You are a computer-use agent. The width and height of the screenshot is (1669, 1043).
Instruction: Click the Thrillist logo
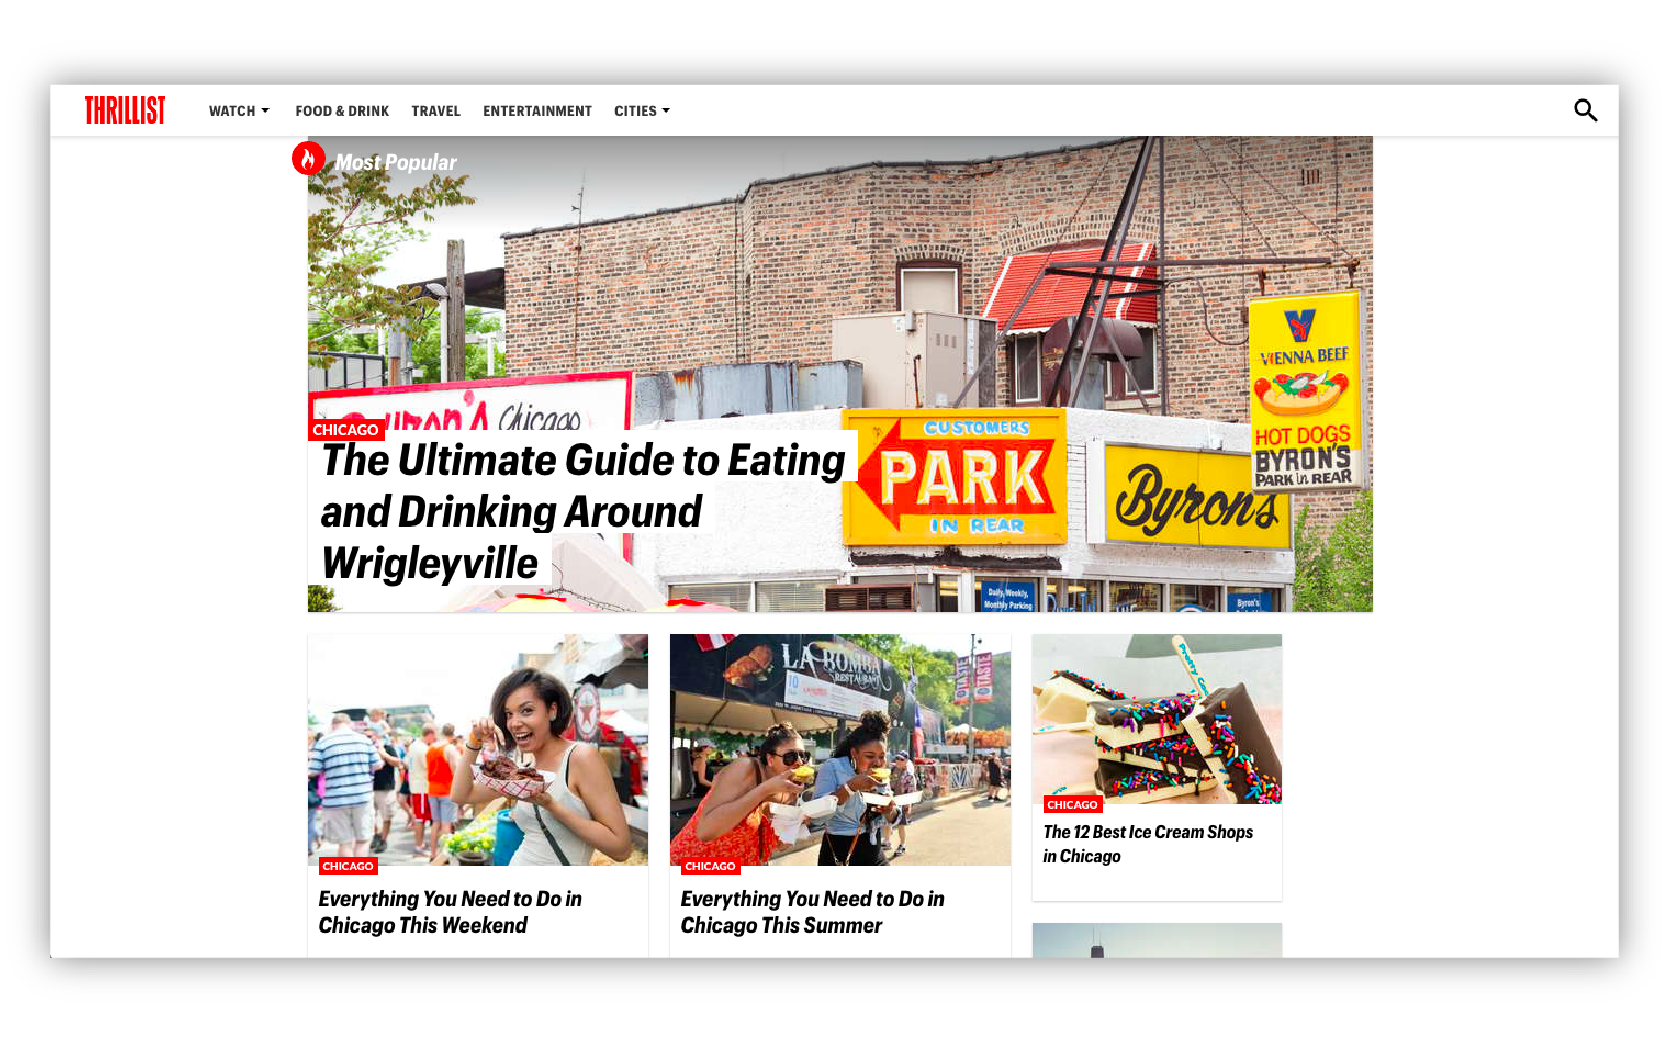(125, 110)
